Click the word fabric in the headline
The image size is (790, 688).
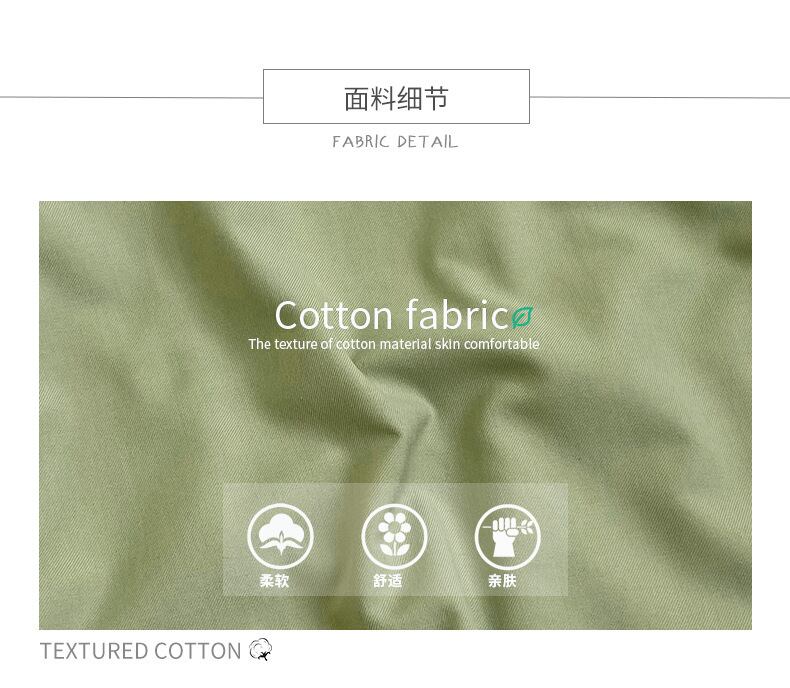[x=457, y=315]
